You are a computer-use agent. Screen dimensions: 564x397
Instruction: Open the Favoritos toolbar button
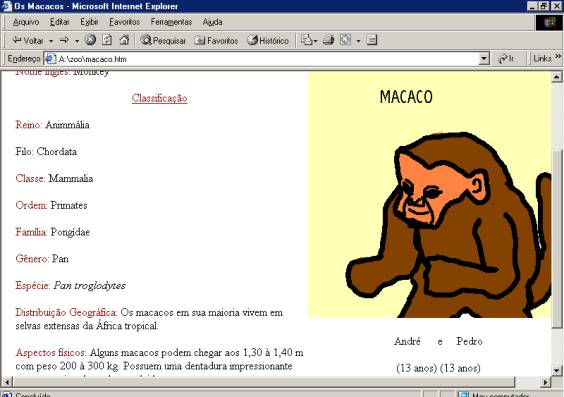(x=216, y=40)
